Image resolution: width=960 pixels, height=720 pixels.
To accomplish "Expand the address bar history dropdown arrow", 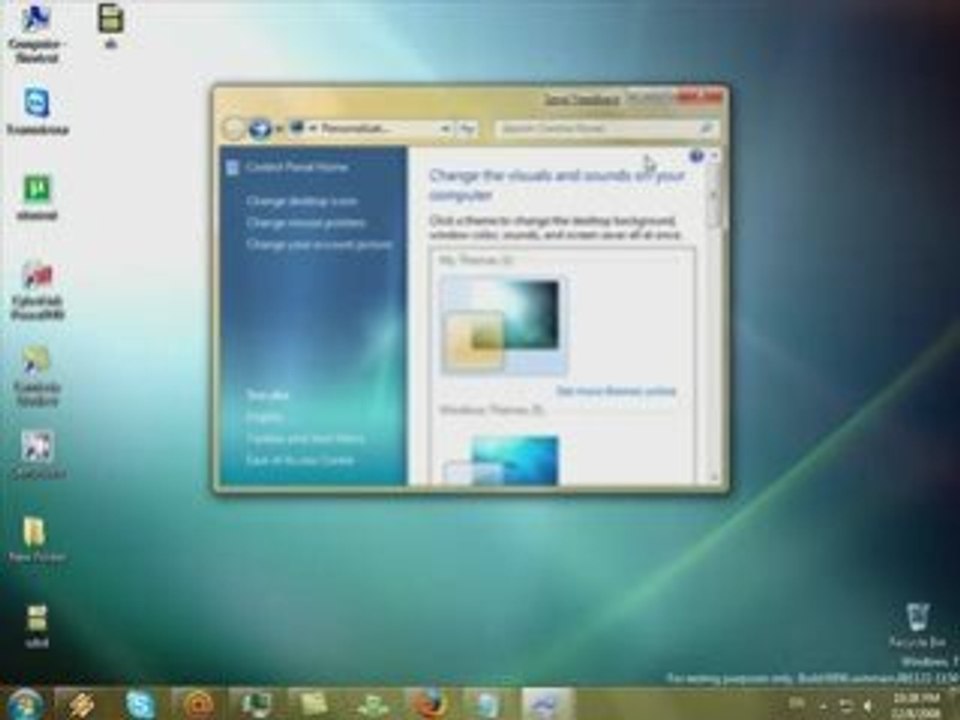I will [x=446, y=129].
